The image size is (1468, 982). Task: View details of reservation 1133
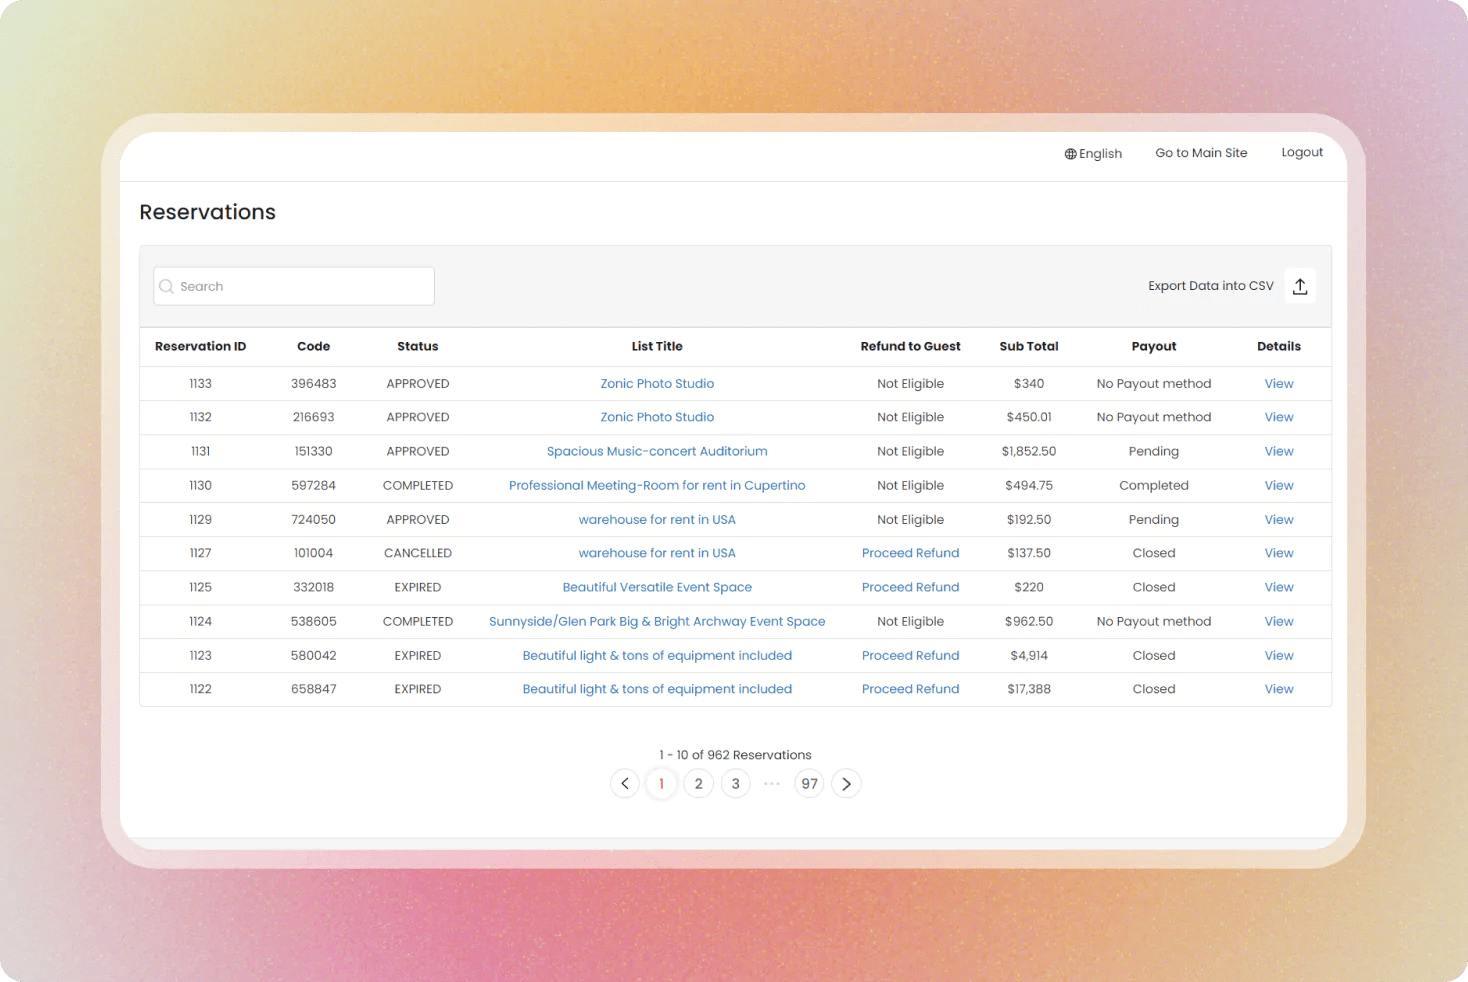coord(1279,384)
